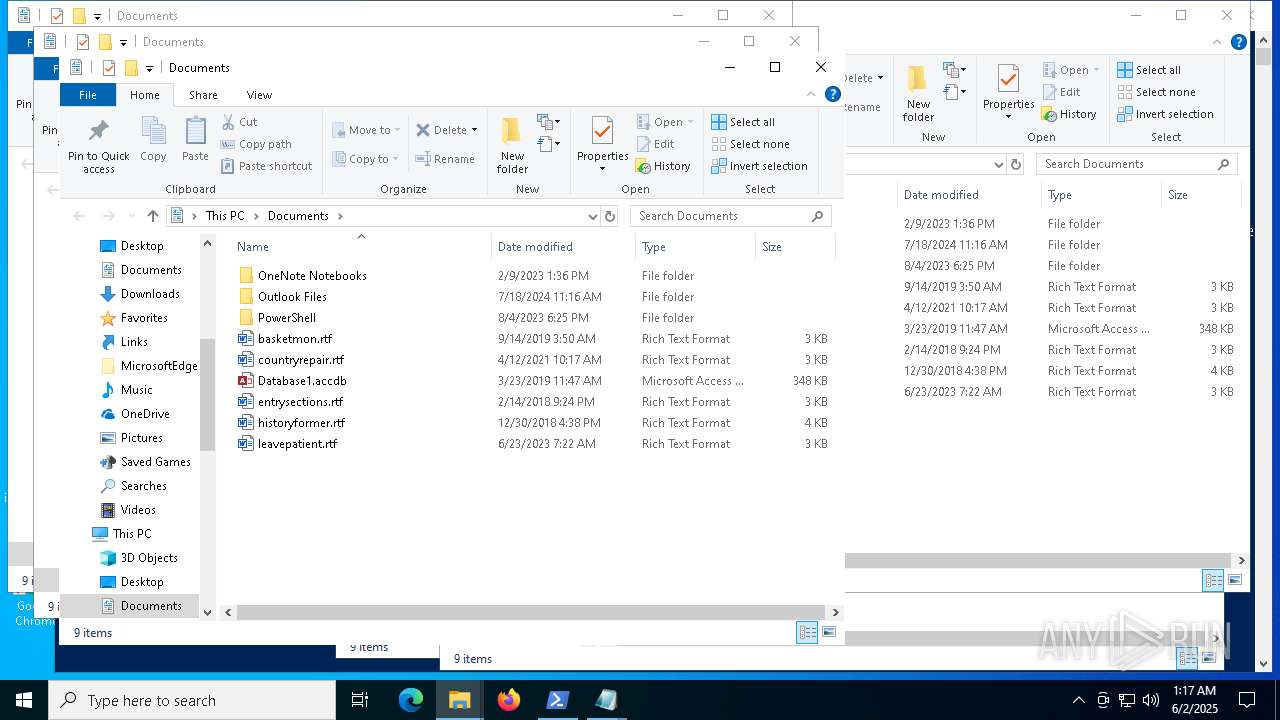Image resolution: width=1280 pixels, height=720 pixels.
Task: Open New item dropdown in New group
Action: 549,122
